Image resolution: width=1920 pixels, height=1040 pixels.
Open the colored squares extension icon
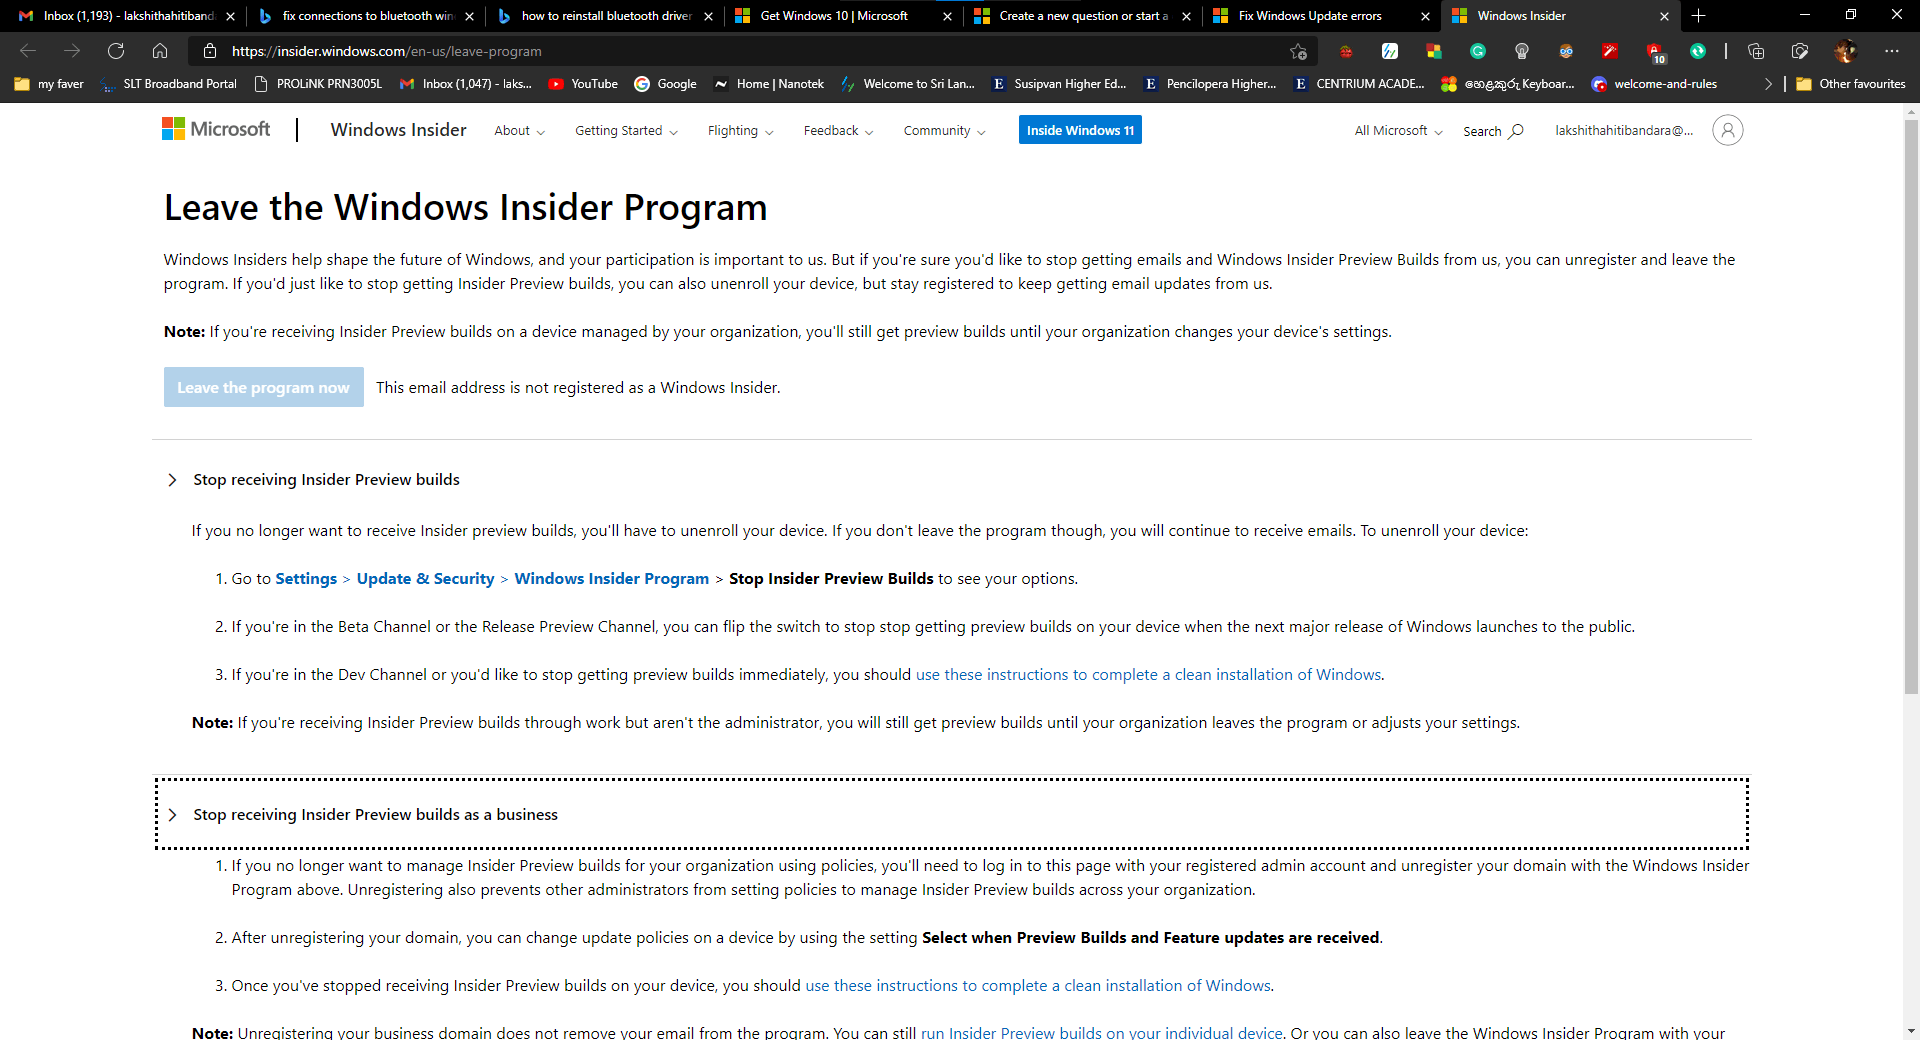click(1434, 51)
